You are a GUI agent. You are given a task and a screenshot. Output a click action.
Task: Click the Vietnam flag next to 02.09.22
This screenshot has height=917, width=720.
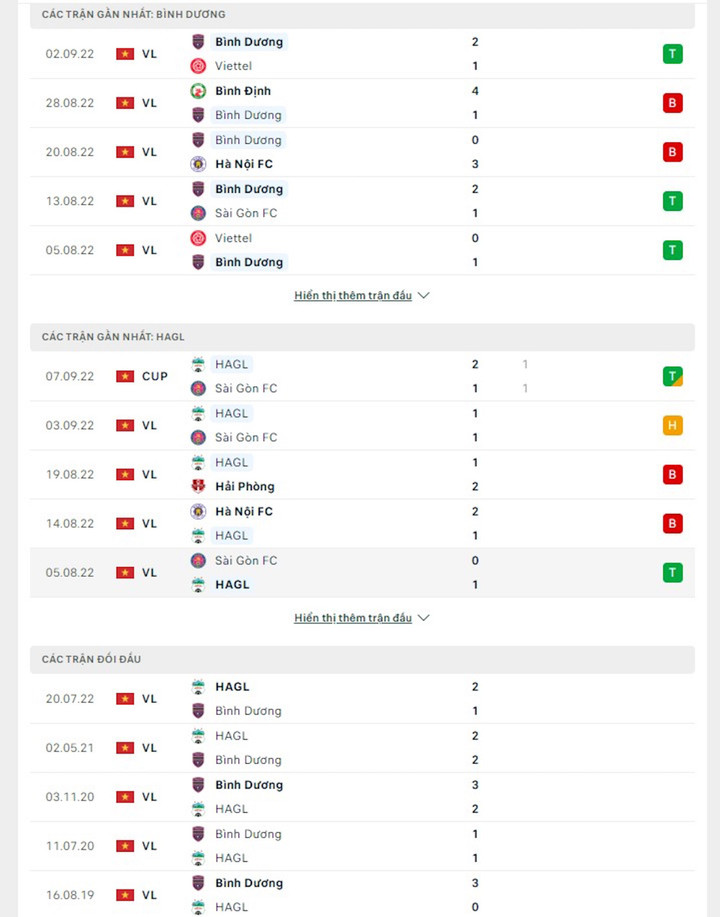click(x=126, y=54)
